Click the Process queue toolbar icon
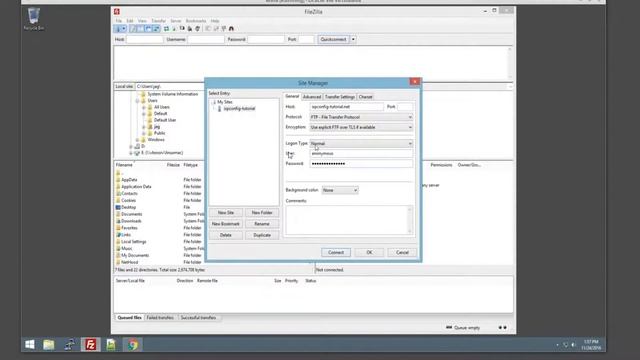Image resolution: width=640 pixels, height=360 pixels. (x=174, y=29)
